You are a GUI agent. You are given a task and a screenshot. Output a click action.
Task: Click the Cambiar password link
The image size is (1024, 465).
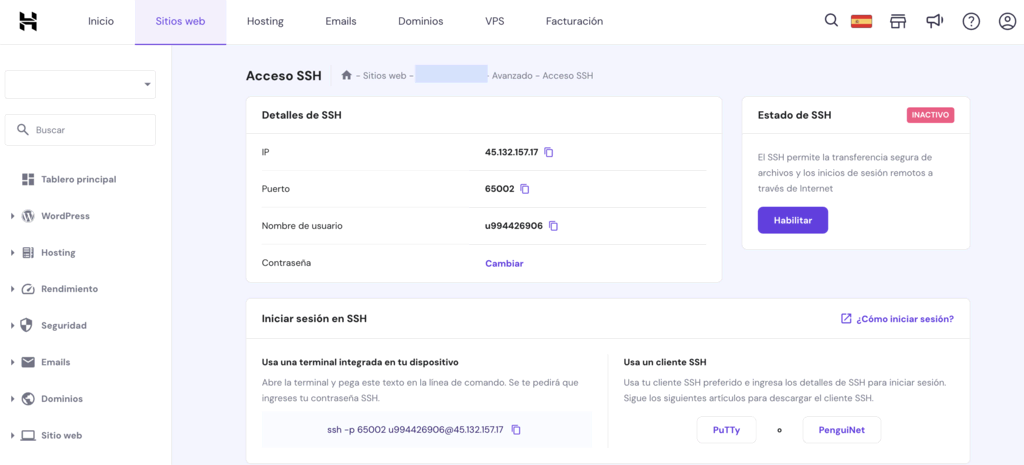pos(504,264)
